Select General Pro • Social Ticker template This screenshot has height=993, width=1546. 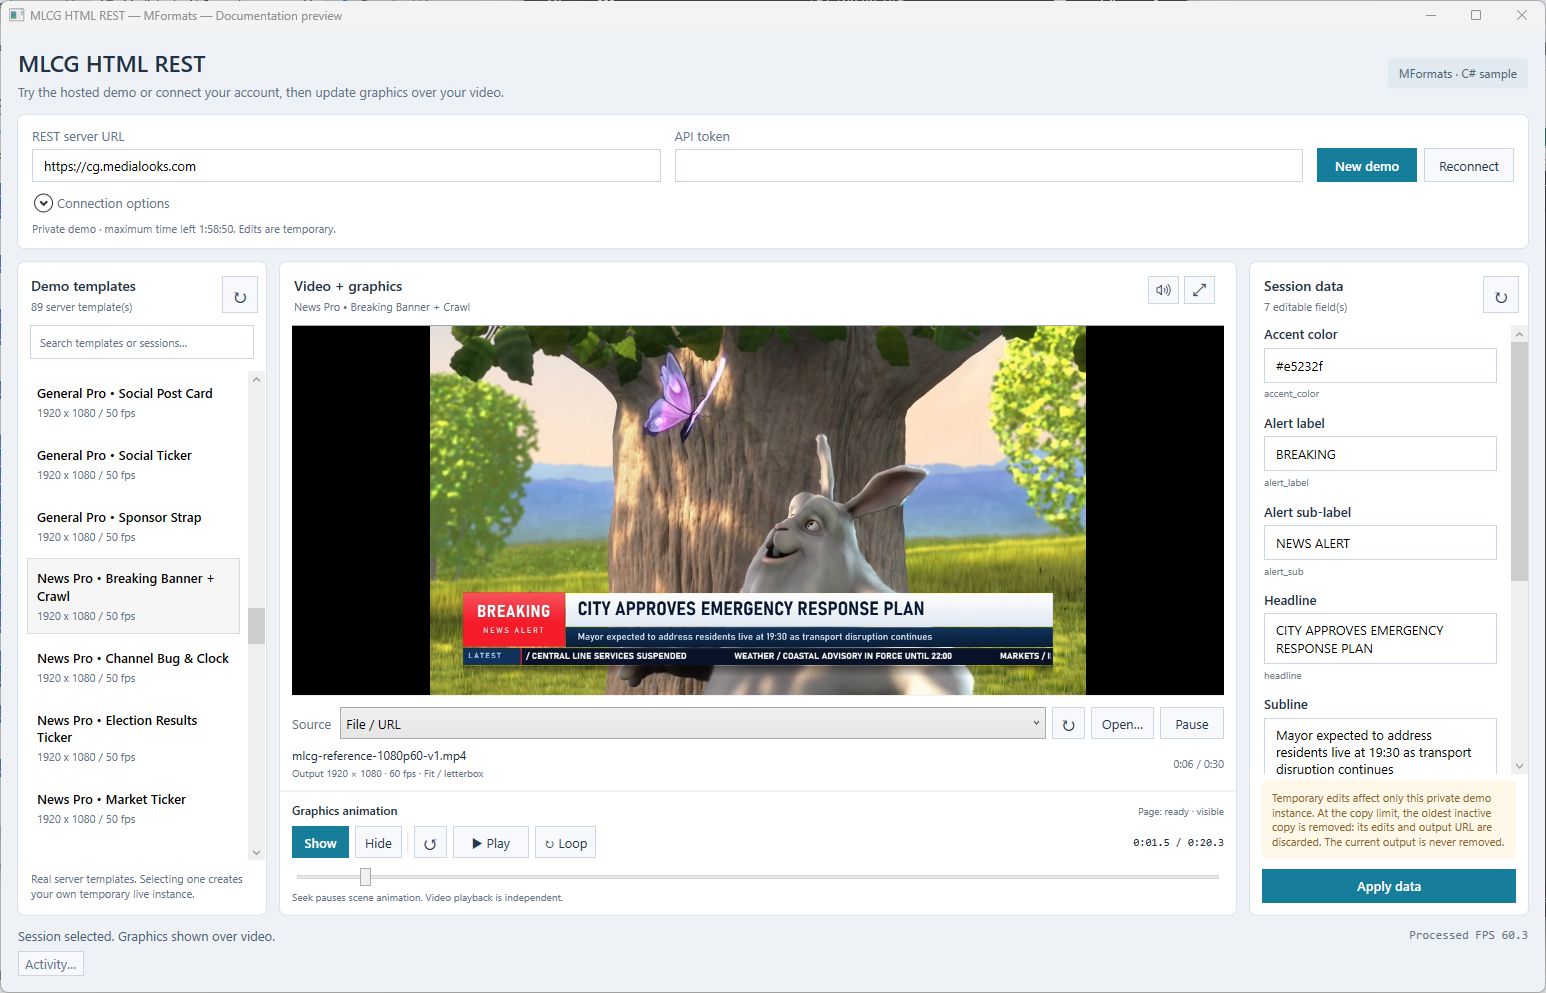coord(133,464)
